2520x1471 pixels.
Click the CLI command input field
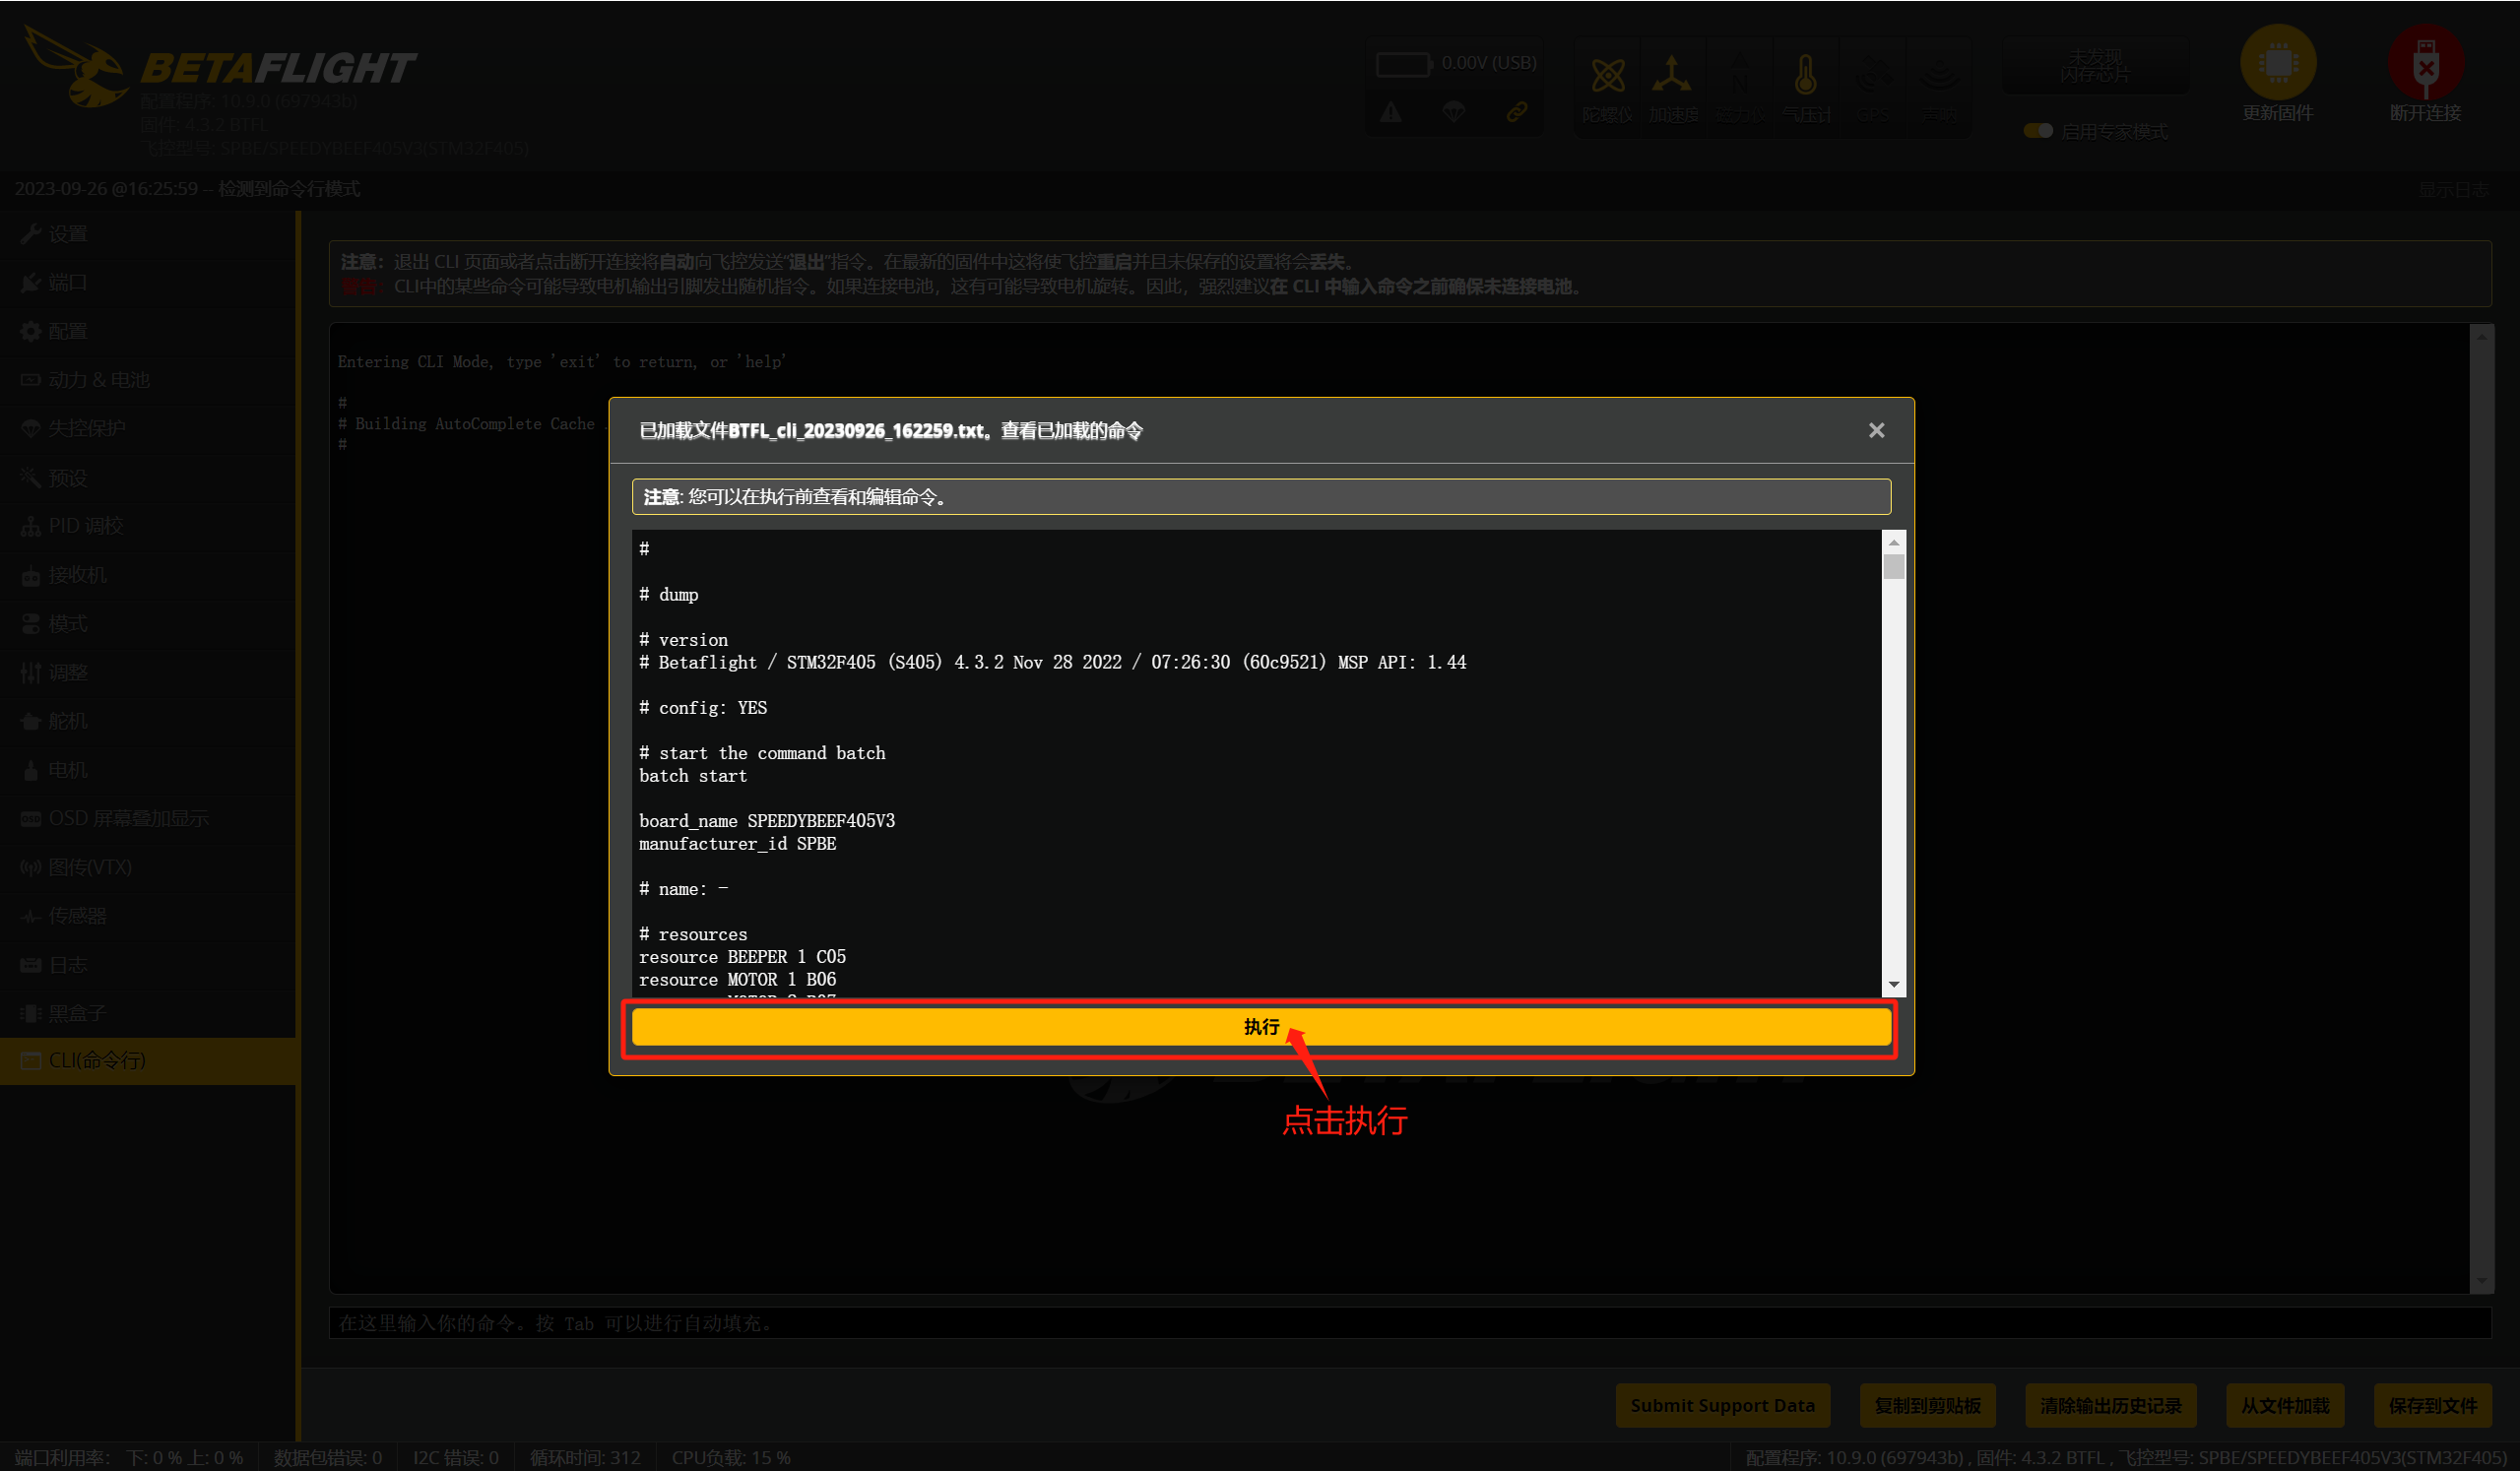pyautogui.click(x=1400, y=1323)
